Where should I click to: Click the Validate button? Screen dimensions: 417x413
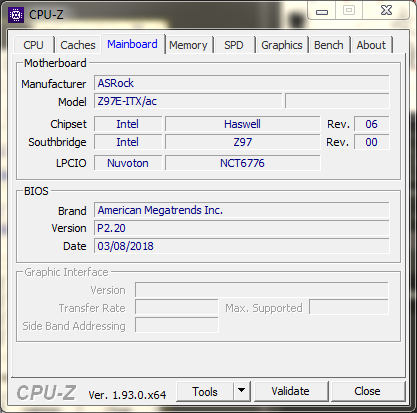[290, 391]
